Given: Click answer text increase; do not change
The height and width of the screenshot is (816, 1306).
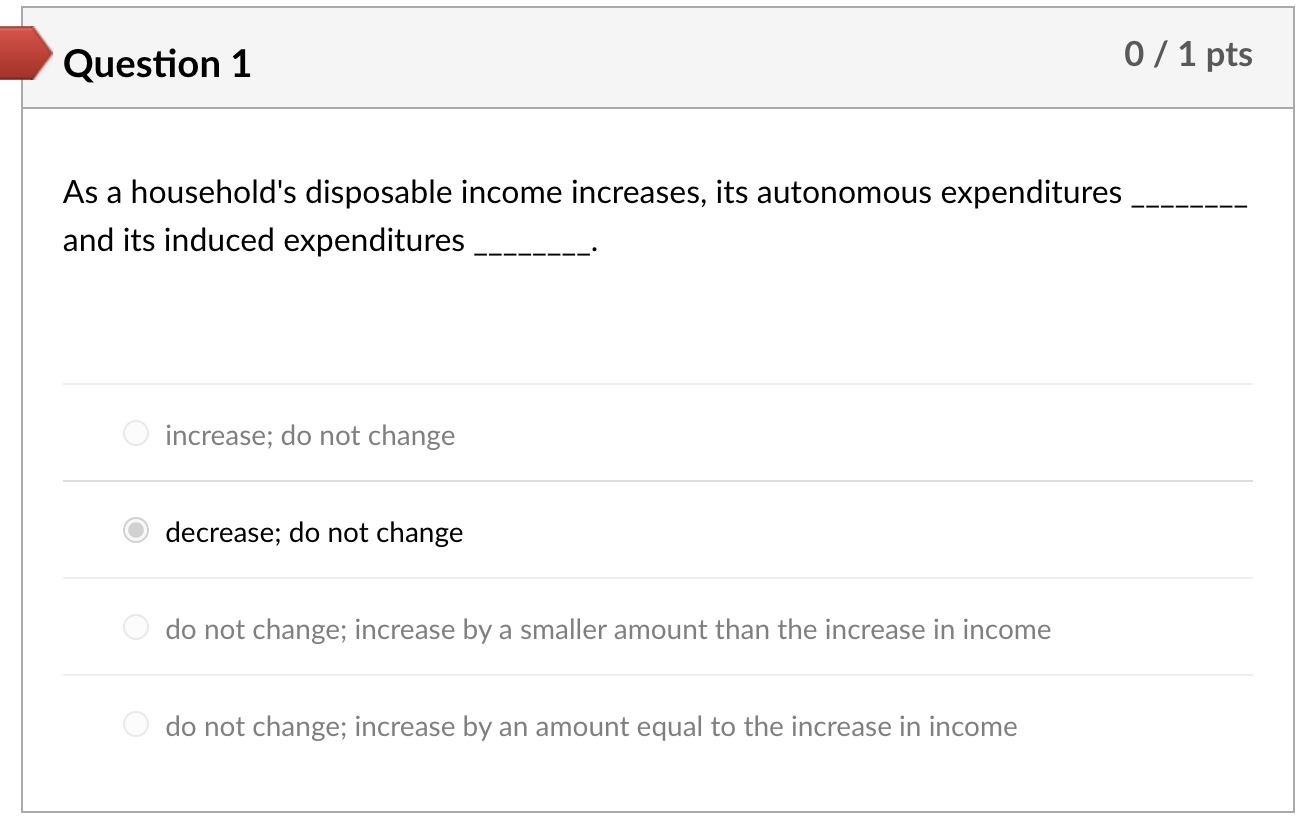Looking at the screenshot, I should 310,435.
